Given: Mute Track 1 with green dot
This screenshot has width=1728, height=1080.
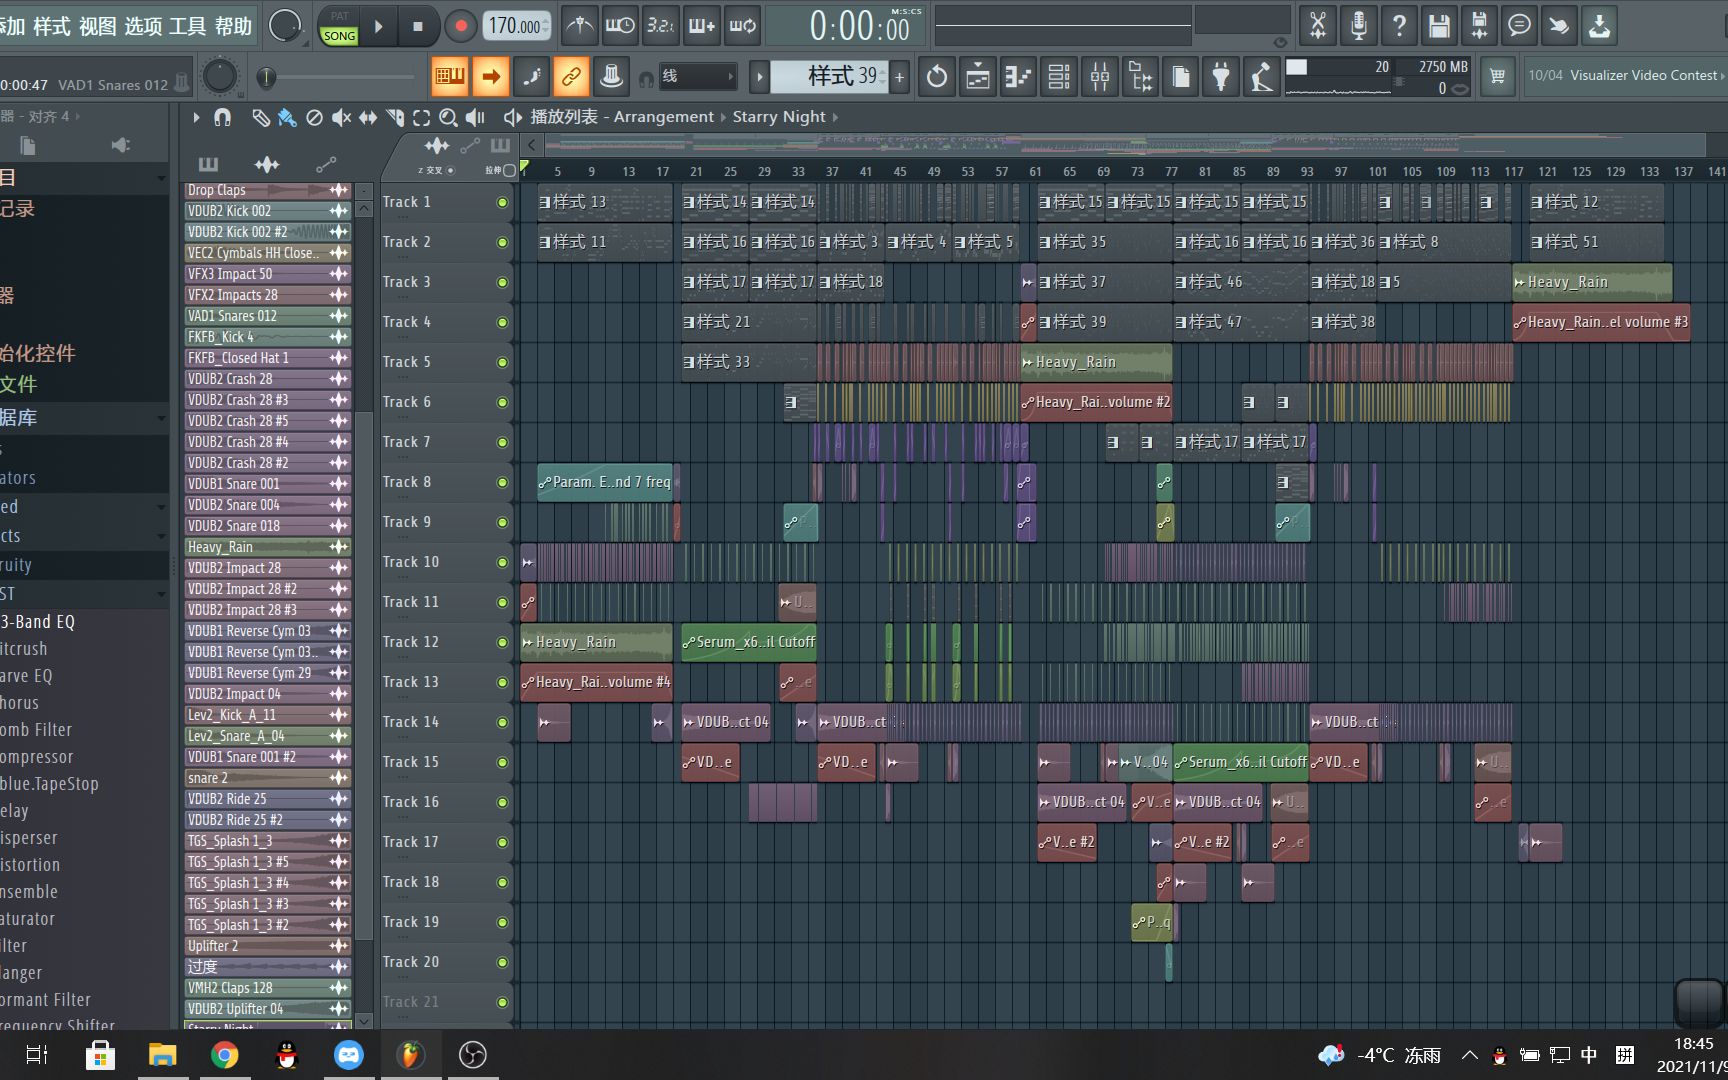Looking at the screenshot, I should click(502, 202).
